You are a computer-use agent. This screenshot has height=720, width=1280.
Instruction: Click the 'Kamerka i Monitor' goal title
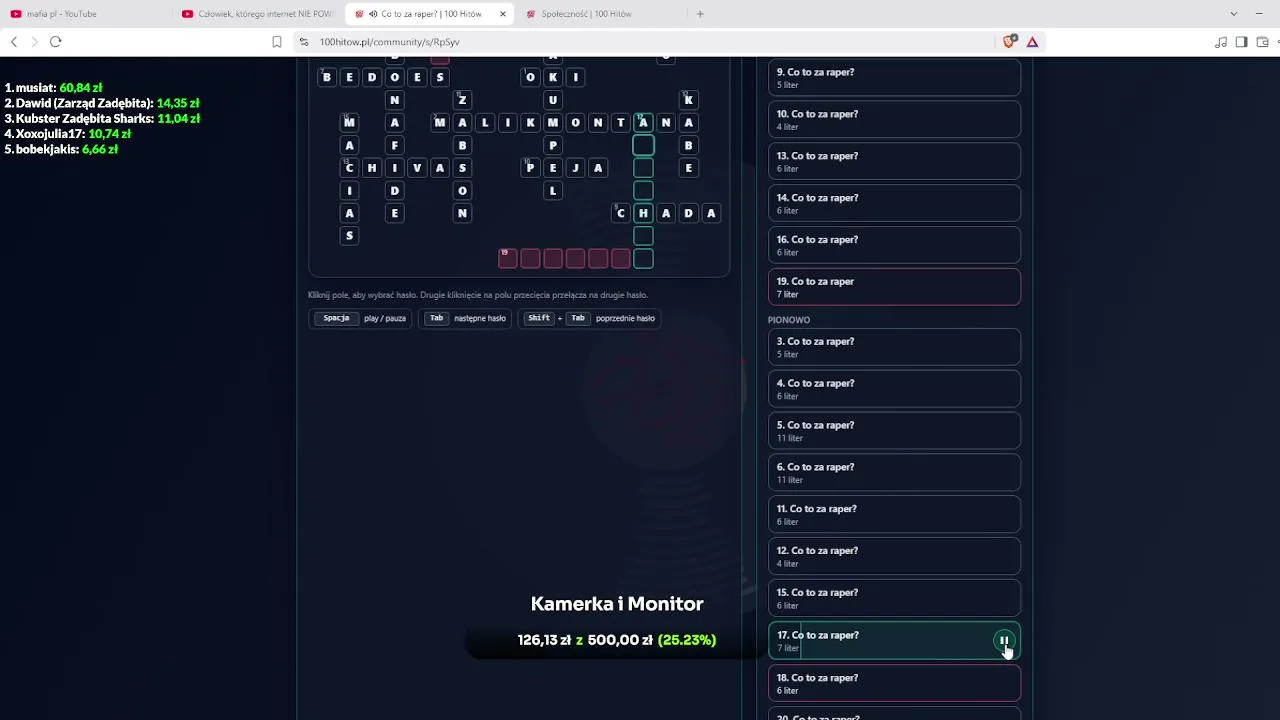click(617, 604)
